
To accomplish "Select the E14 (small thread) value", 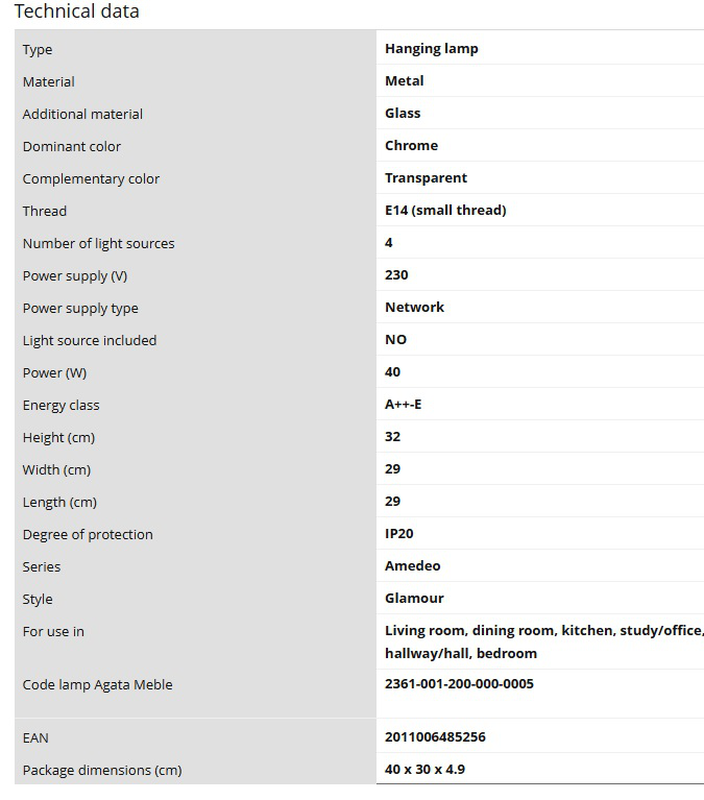I will point(445,210).
